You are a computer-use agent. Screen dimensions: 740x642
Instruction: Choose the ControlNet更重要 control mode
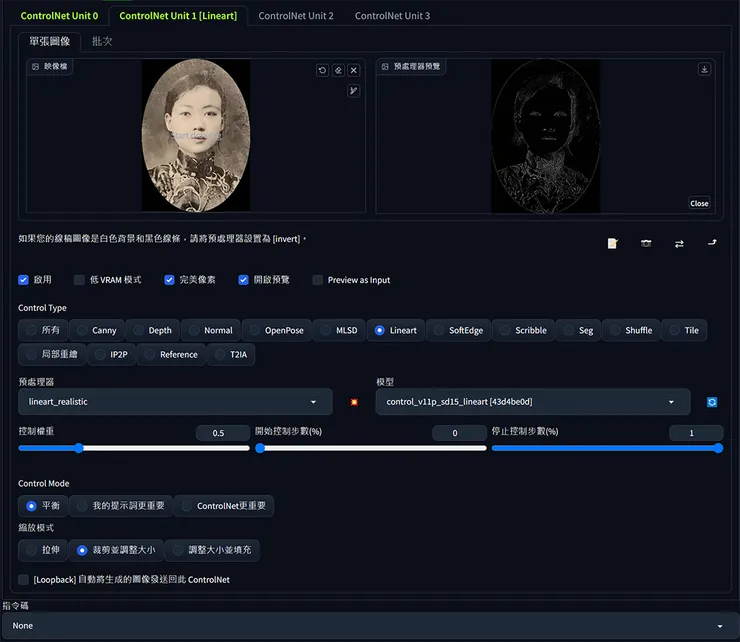223,506
